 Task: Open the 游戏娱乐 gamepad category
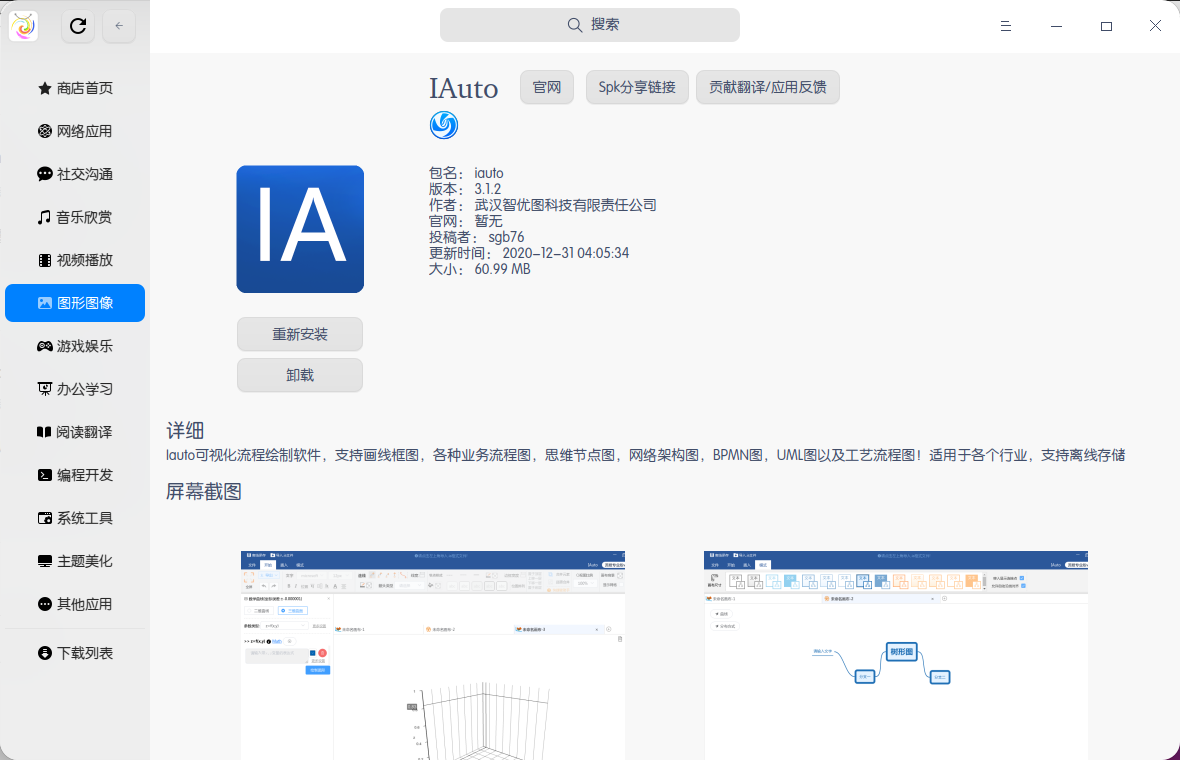[x=75, y=346]
